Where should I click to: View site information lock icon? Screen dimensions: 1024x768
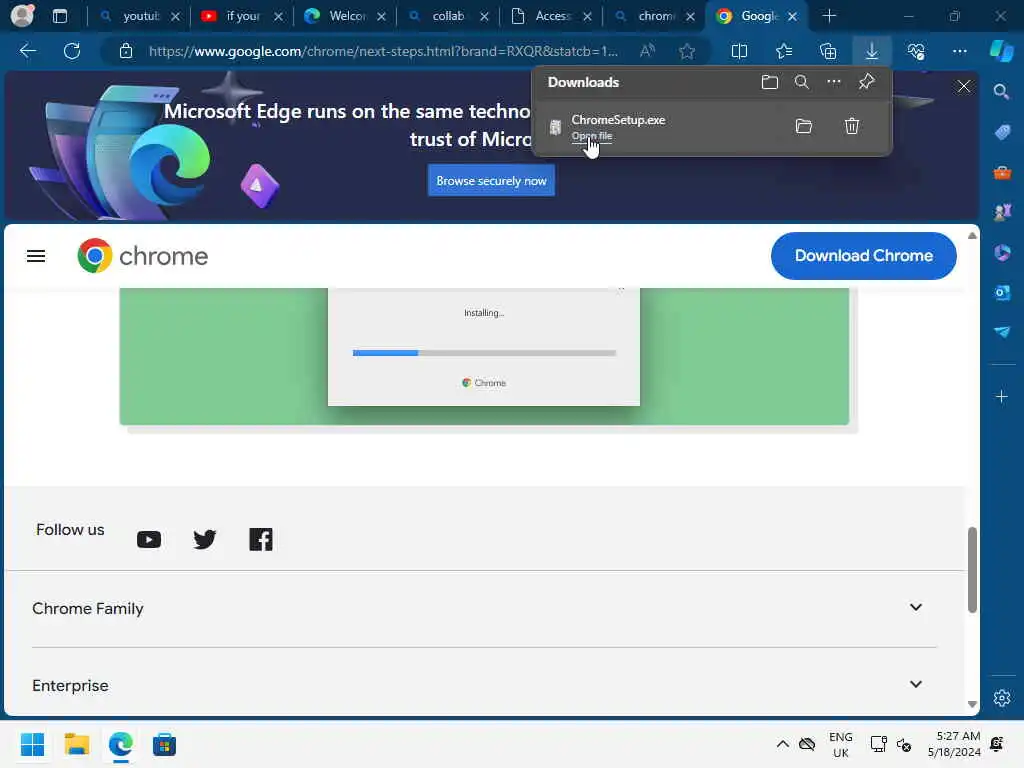point(126,51)
